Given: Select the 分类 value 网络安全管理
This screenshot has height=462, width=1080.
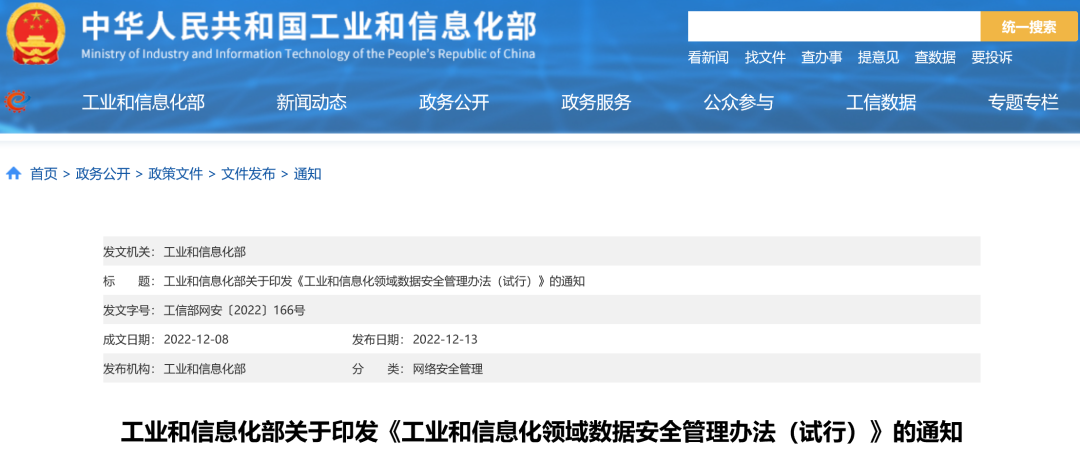Looking at the screenshot, I should tap(448, 369).
